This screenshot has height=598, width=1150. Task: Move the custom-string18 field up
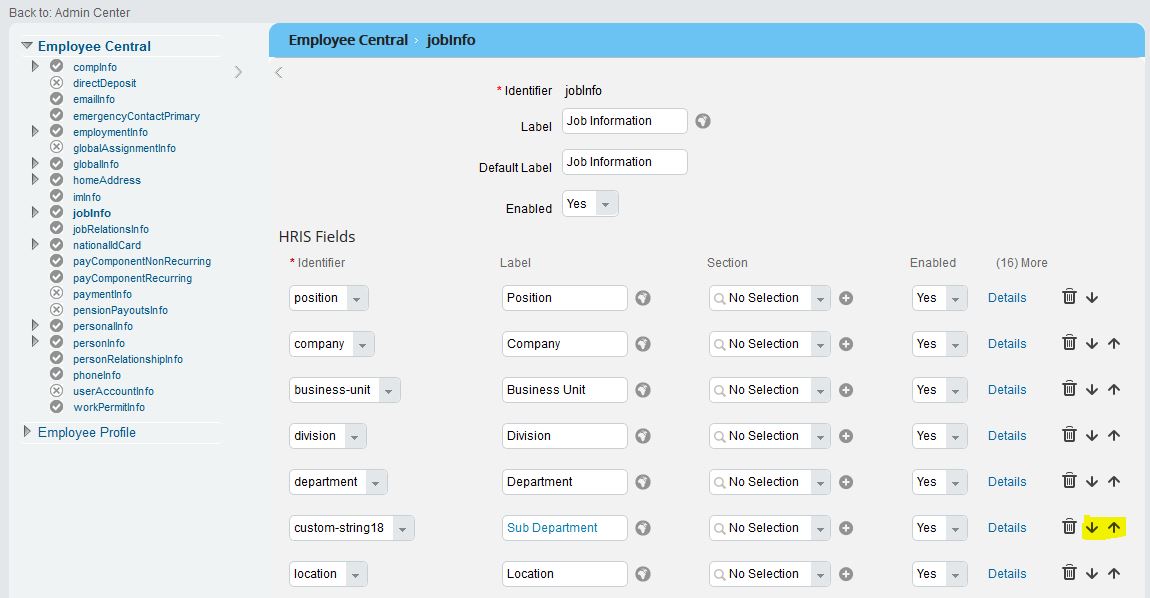click(x=1114, y=528)
